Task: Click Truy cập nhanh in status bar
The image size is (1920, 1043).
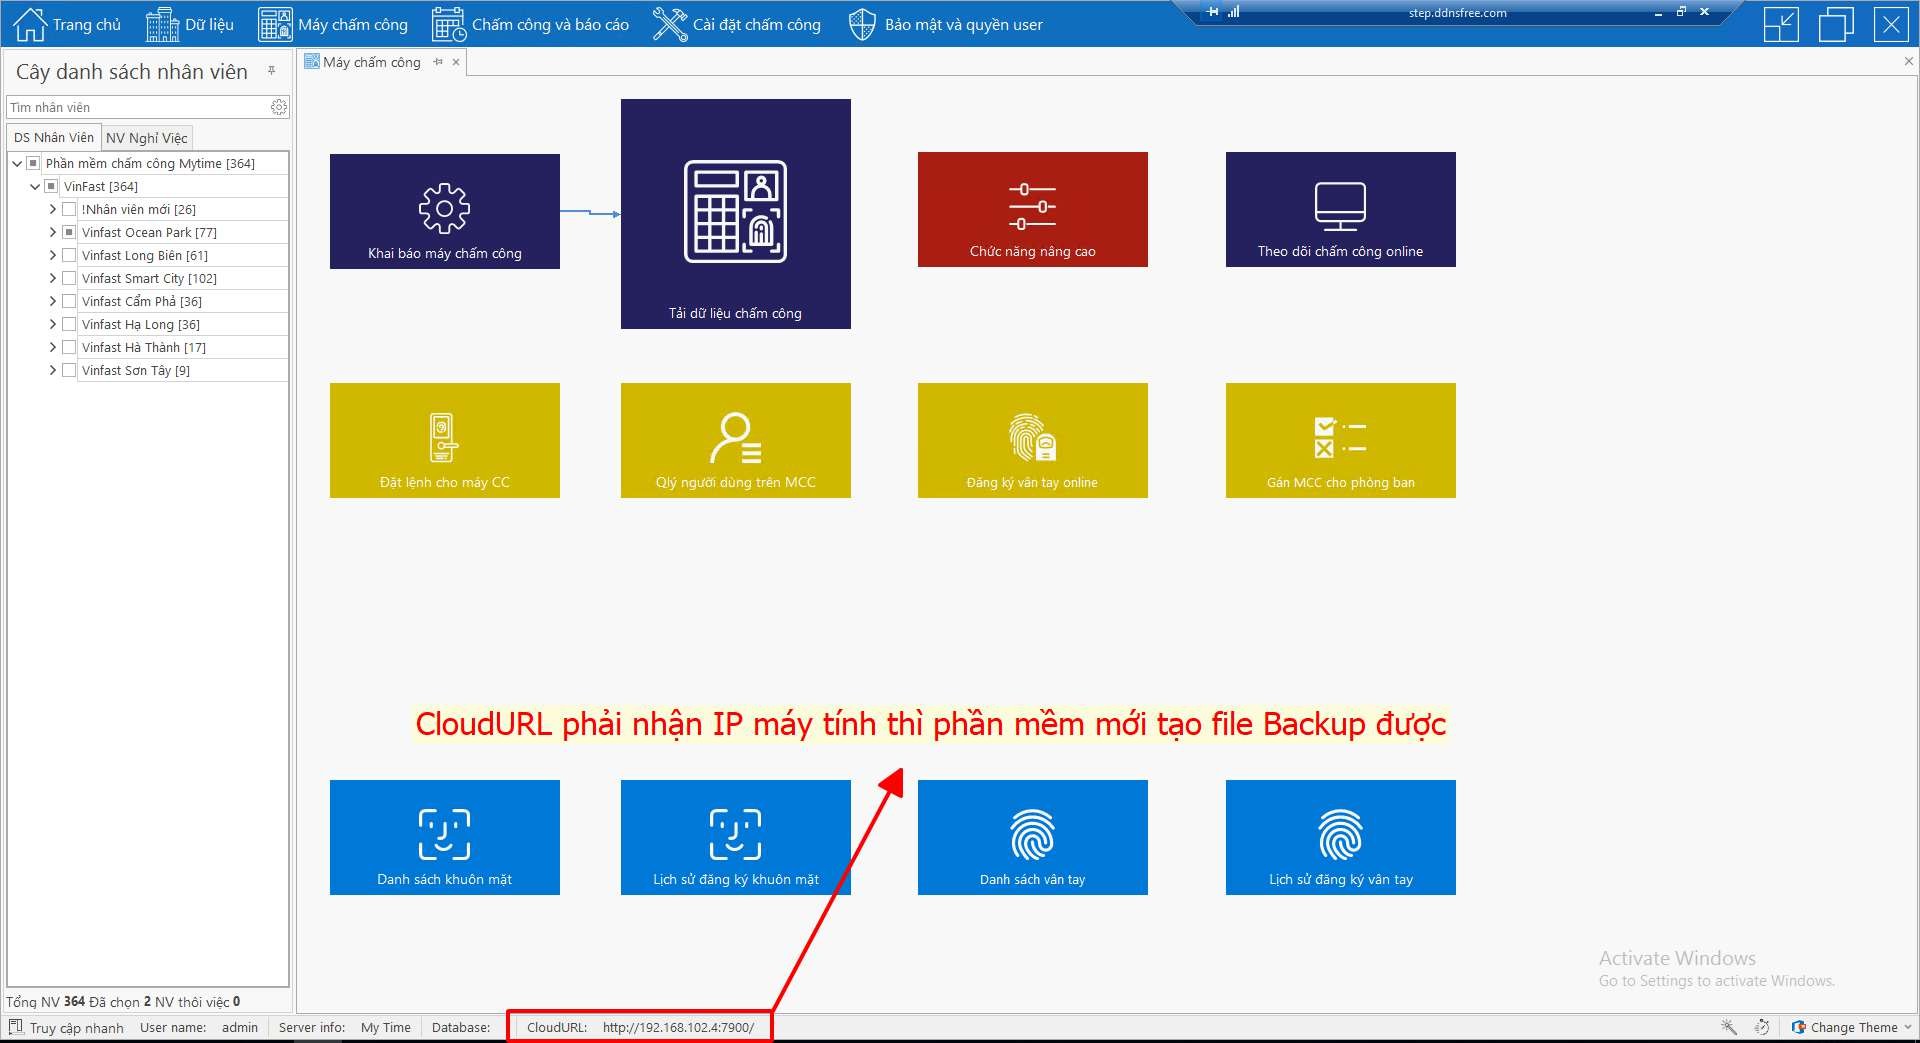Action: [67, 1027]
